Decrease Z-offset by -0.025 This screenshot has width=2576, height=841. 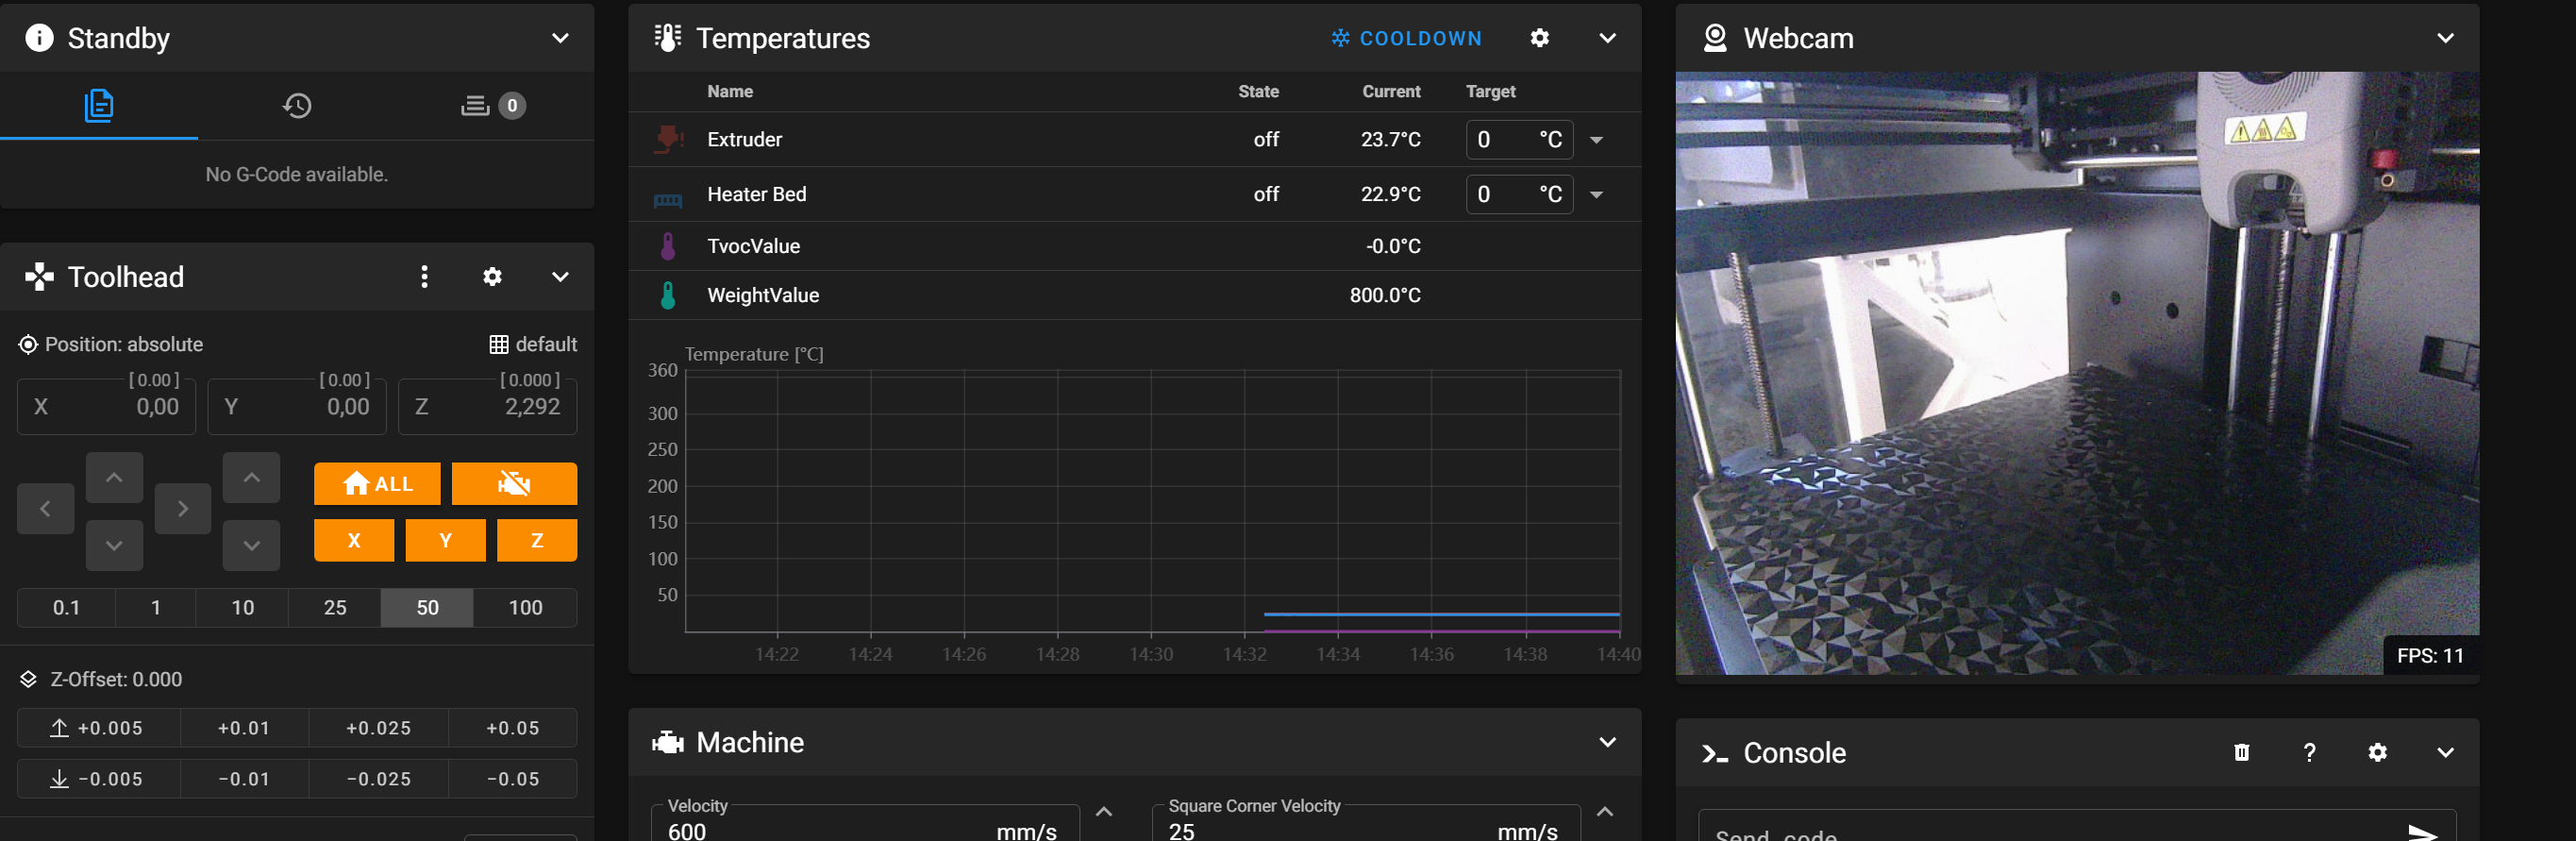pyautogui.click(x=378, y=779)
